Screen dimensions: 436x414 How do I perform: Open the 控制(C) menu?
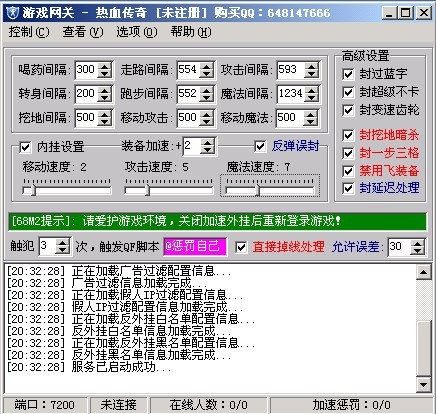tap(29, 32)
